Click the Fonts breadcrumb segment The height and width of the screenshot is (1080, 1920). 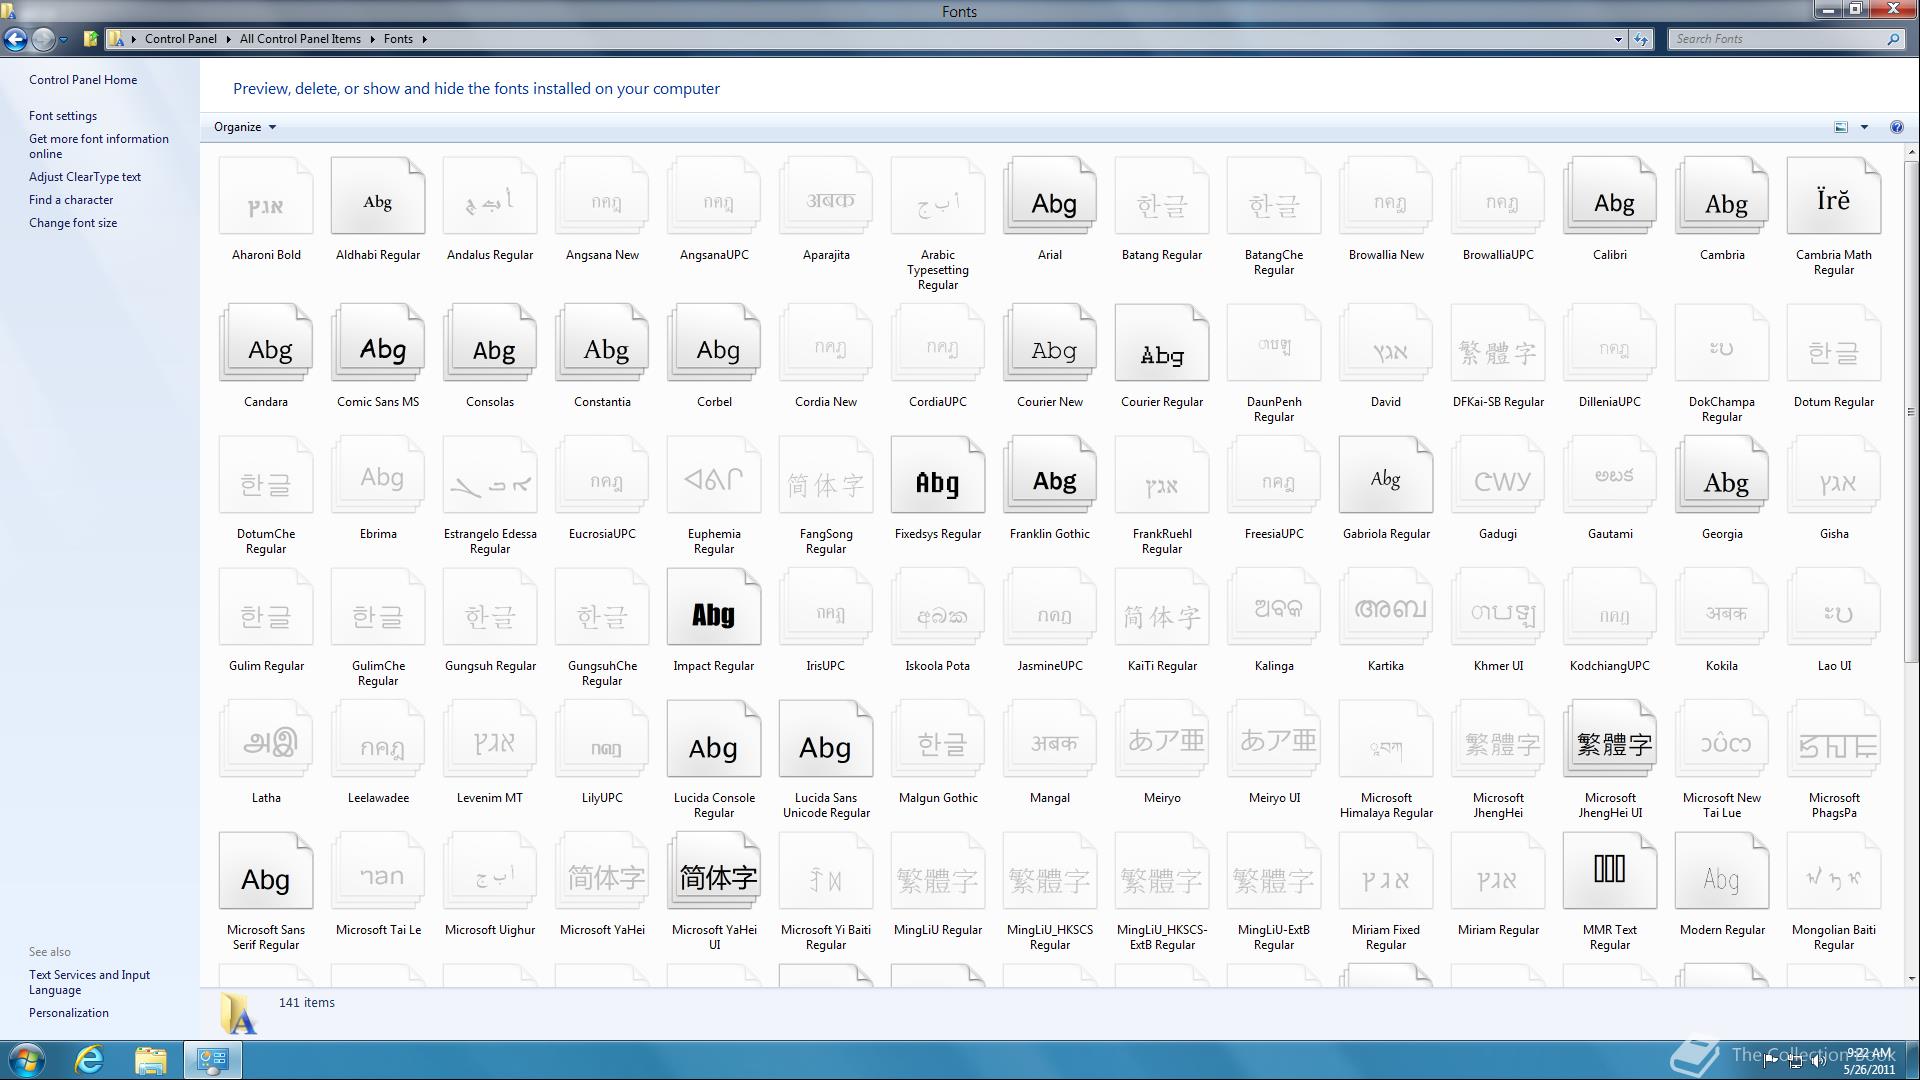[398, 39]
